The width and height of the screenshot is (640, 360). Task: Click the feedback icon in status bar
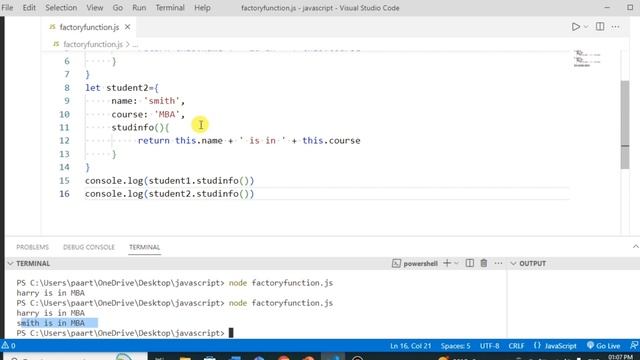(633, 346)
